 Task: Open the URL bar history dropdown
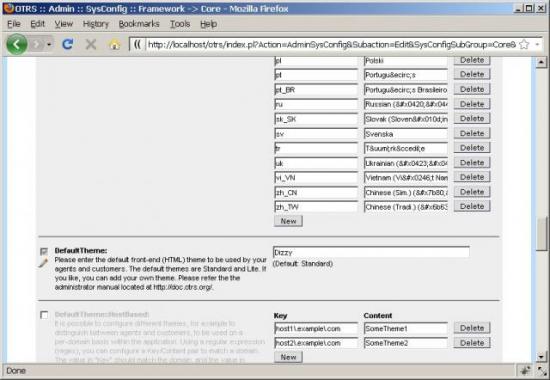tap(537, 45)
